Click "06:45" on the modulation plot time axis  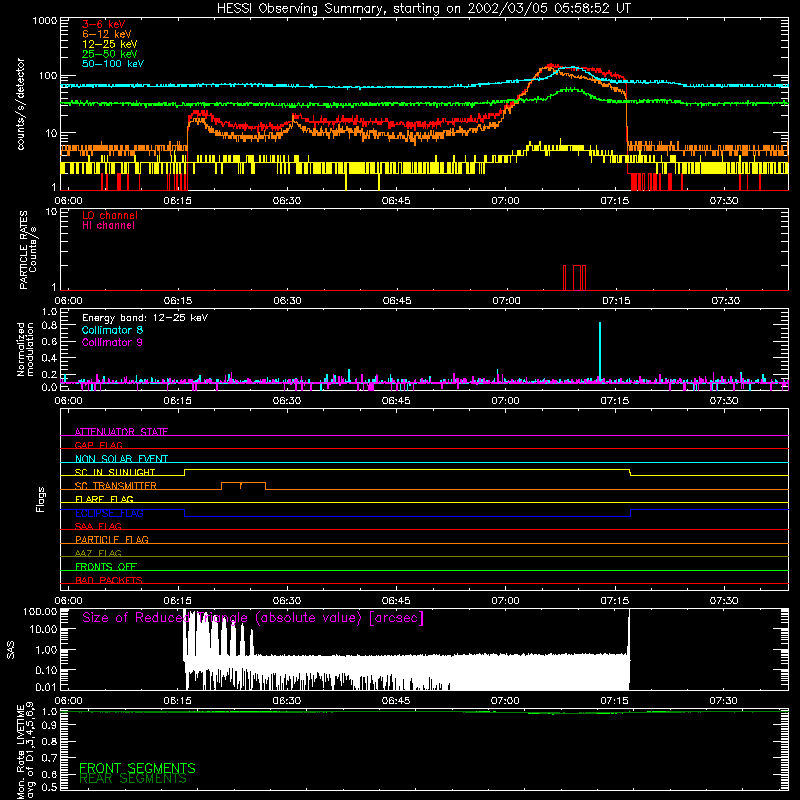396,401
